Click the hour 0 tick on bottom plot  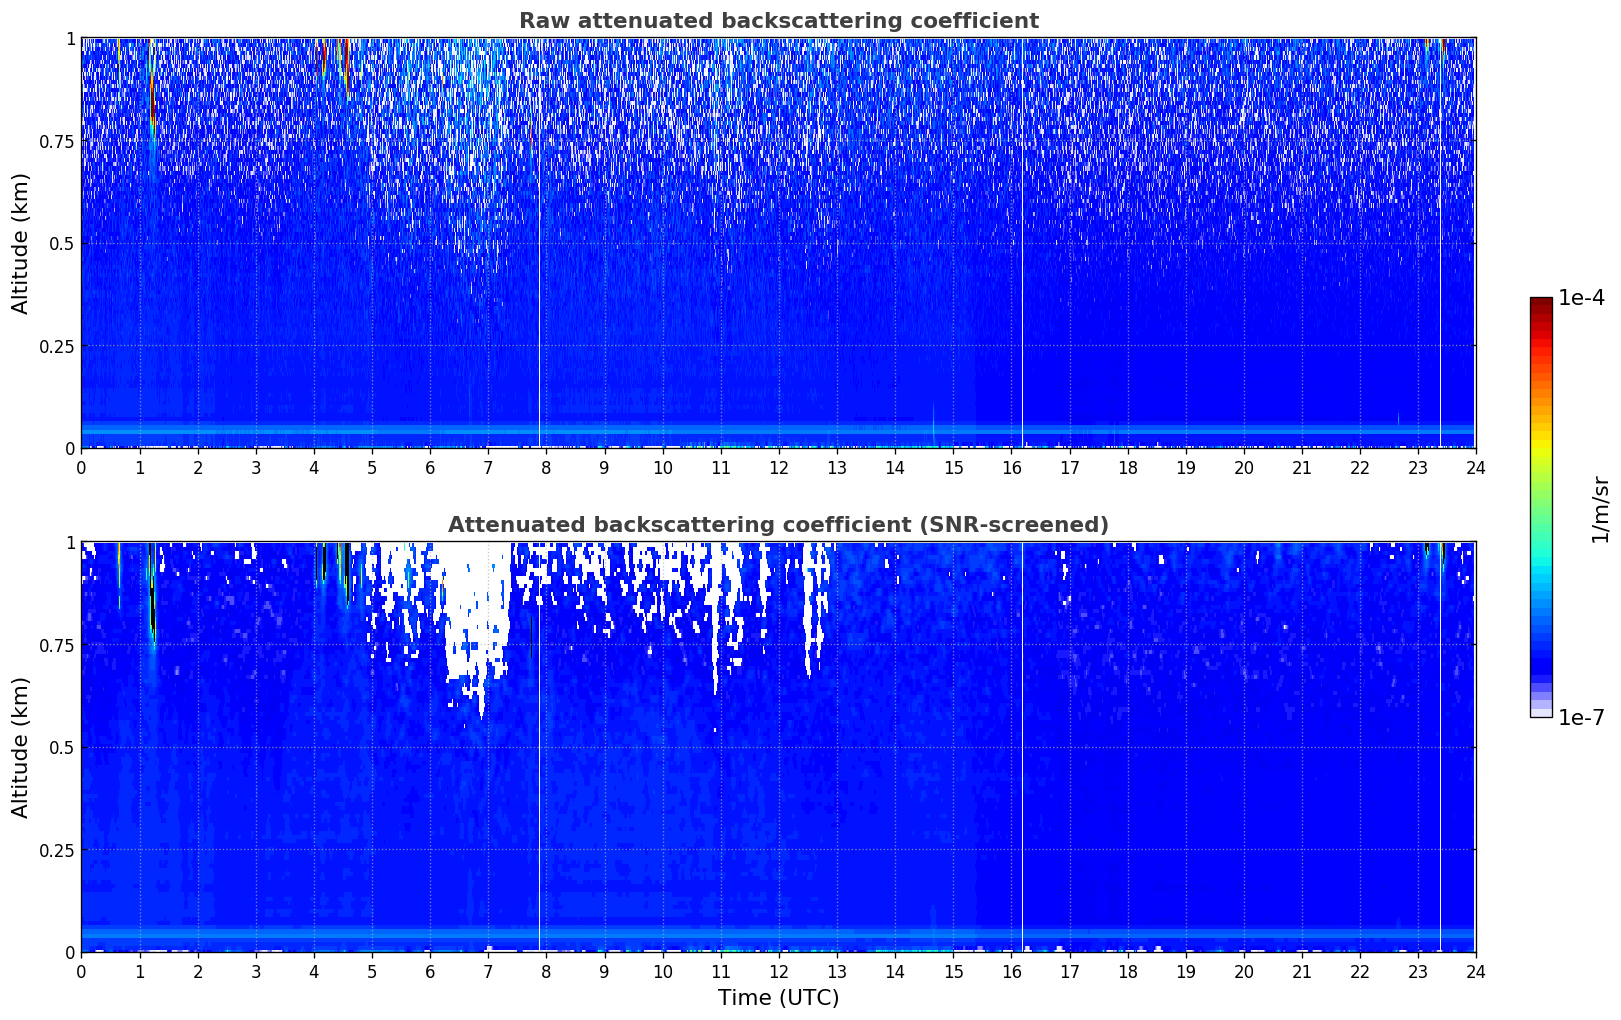(x=81, y=971)
